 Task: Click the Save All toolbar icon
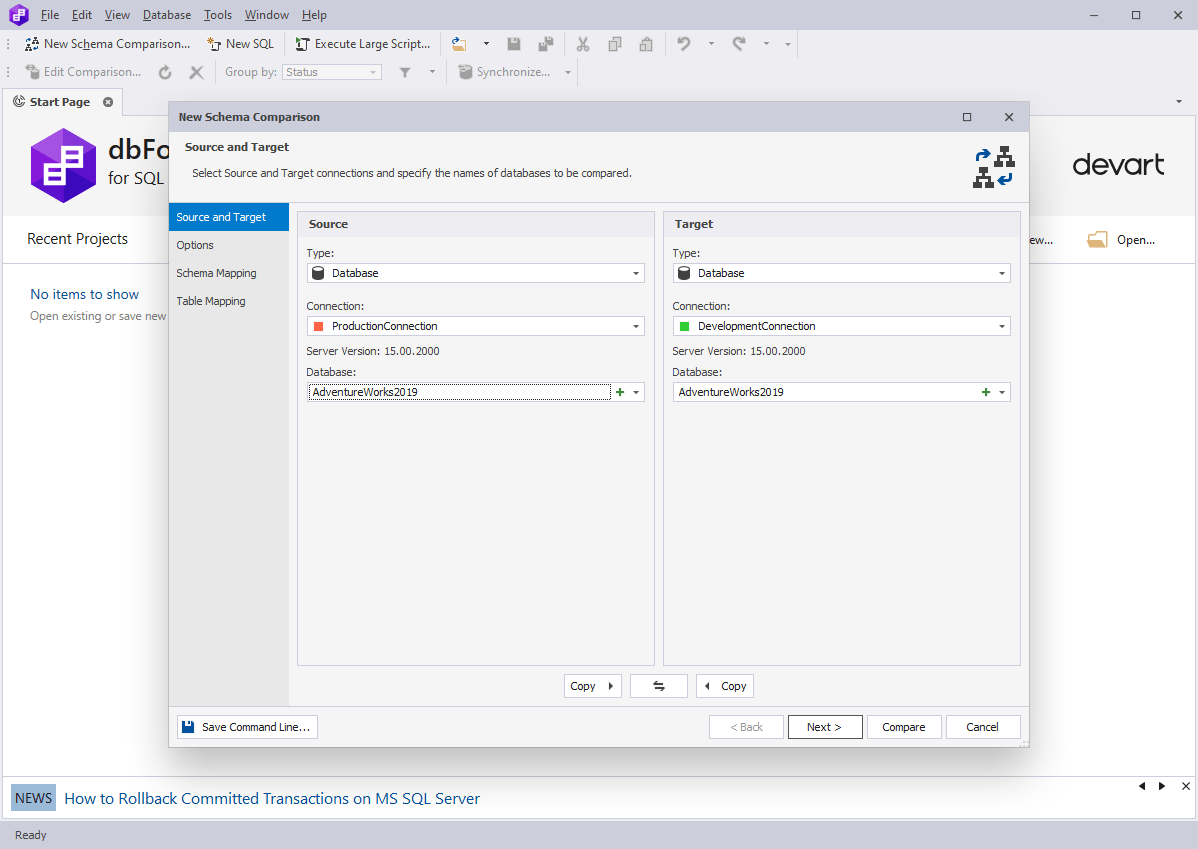(x=546, y=44)
